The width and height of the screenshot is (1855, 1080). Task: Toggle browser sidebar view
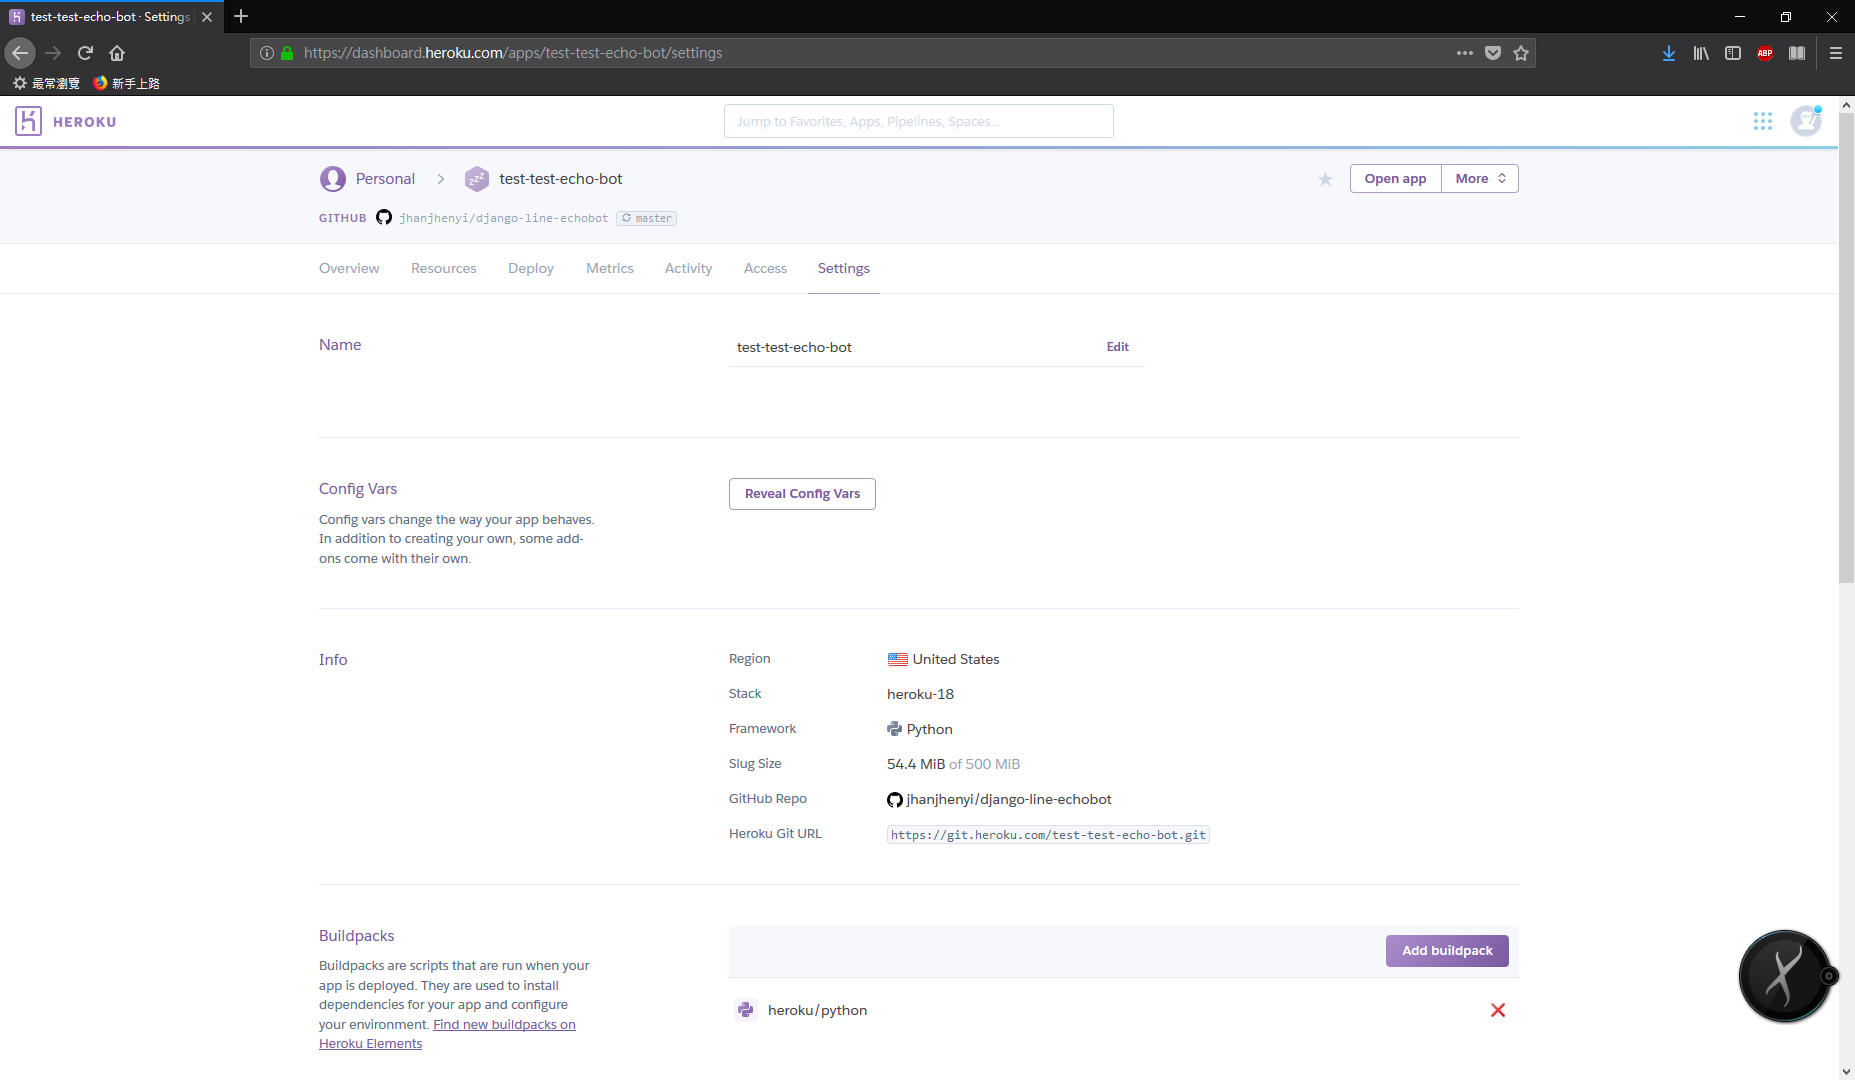click(x=1733, y=53)
